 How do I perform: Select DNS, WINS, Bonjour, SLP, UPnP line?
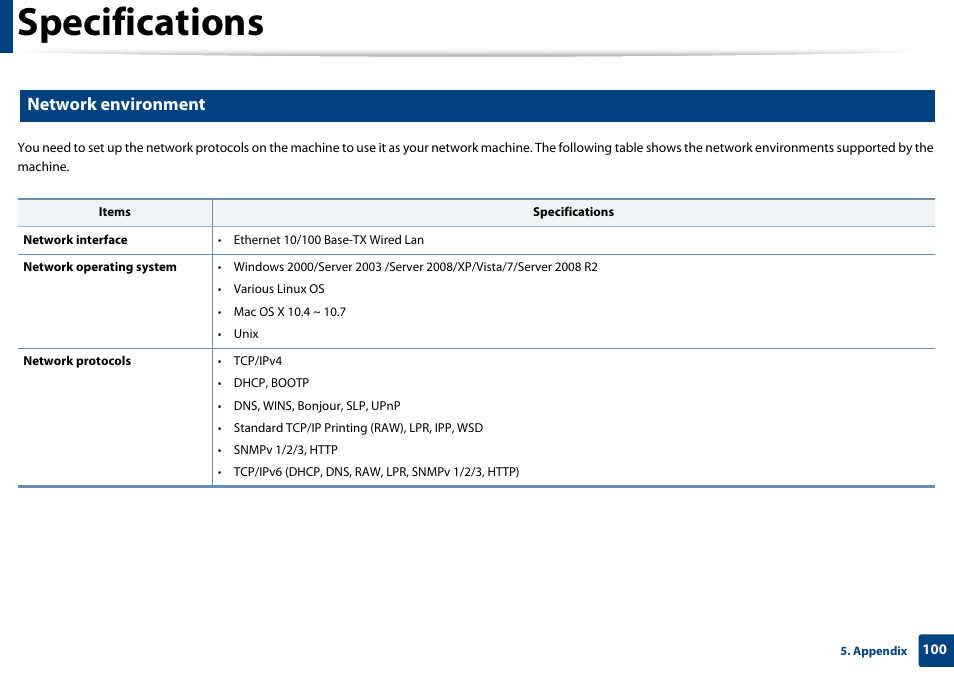click(x=317, y=405)
